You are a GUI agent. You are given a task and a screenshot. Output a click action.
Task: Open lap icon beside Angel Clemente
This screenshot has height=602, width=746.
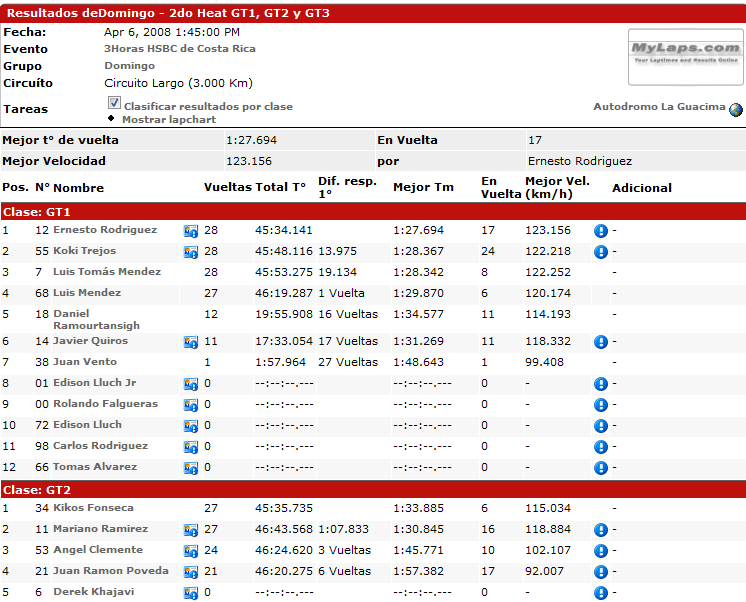[191, 551]
